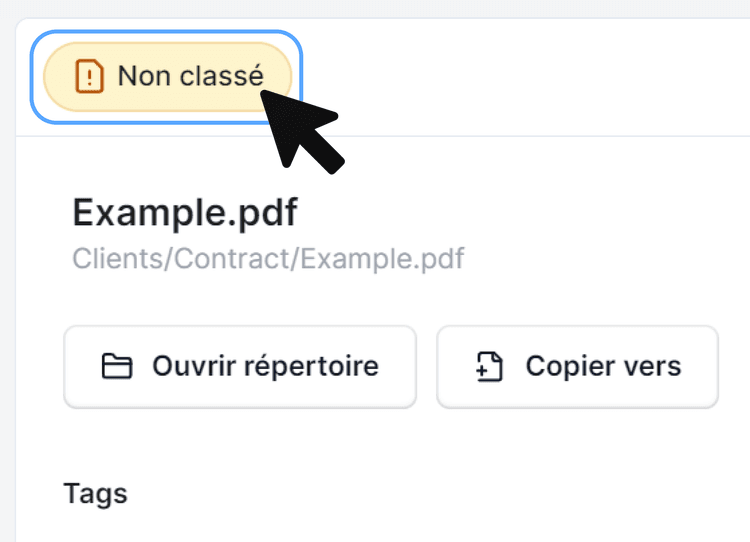This screenshot has height=542, width=750.
Task: Click the Example.pdf file title
Action: click(185, 213)
